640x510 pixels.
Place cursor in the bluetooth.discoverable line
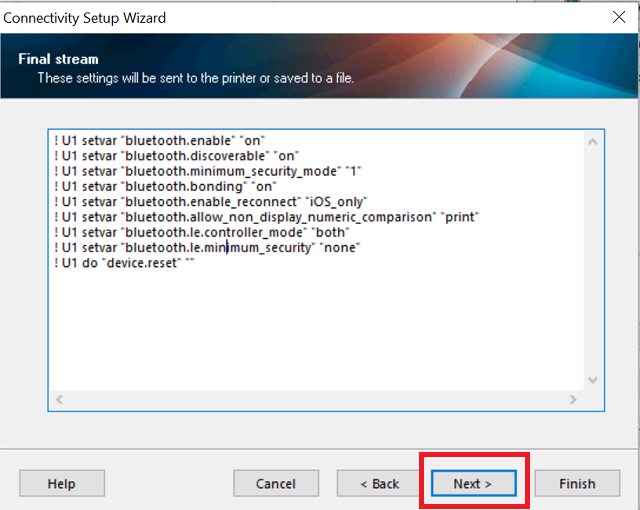pyautogui.click(x=177, y=156)
